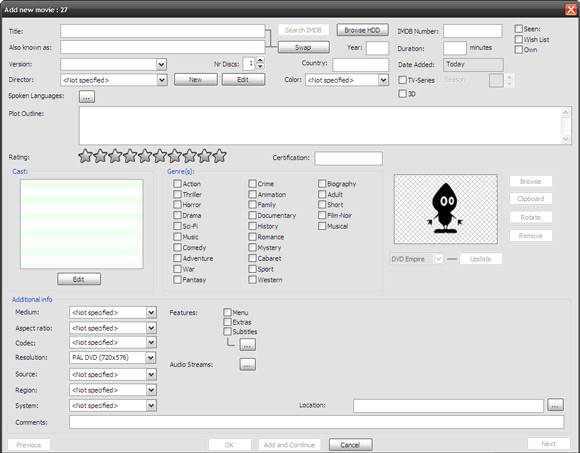Click the Comments input field
580x453 pixels.
tap(317, 422)
